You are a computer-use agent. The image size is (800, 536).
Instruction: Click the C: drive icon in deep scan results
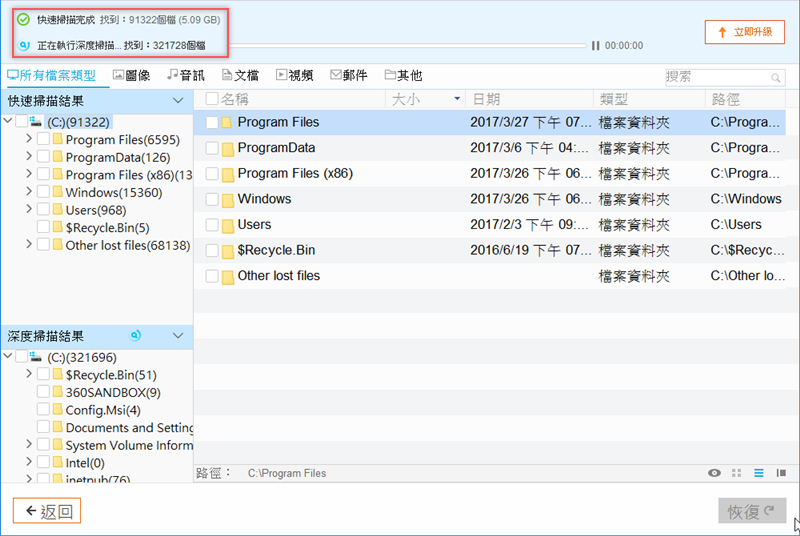point(35,357)
